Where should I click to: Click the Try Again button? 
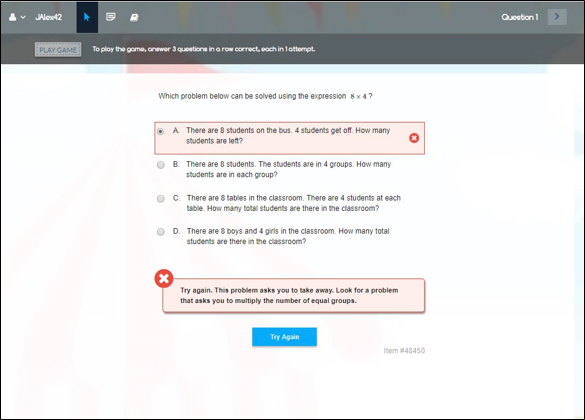click(284, 337)
